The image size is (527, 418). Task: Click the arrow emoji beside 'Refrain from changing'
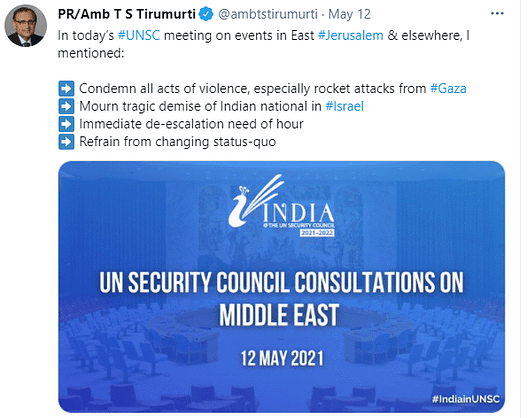point(66,142)
